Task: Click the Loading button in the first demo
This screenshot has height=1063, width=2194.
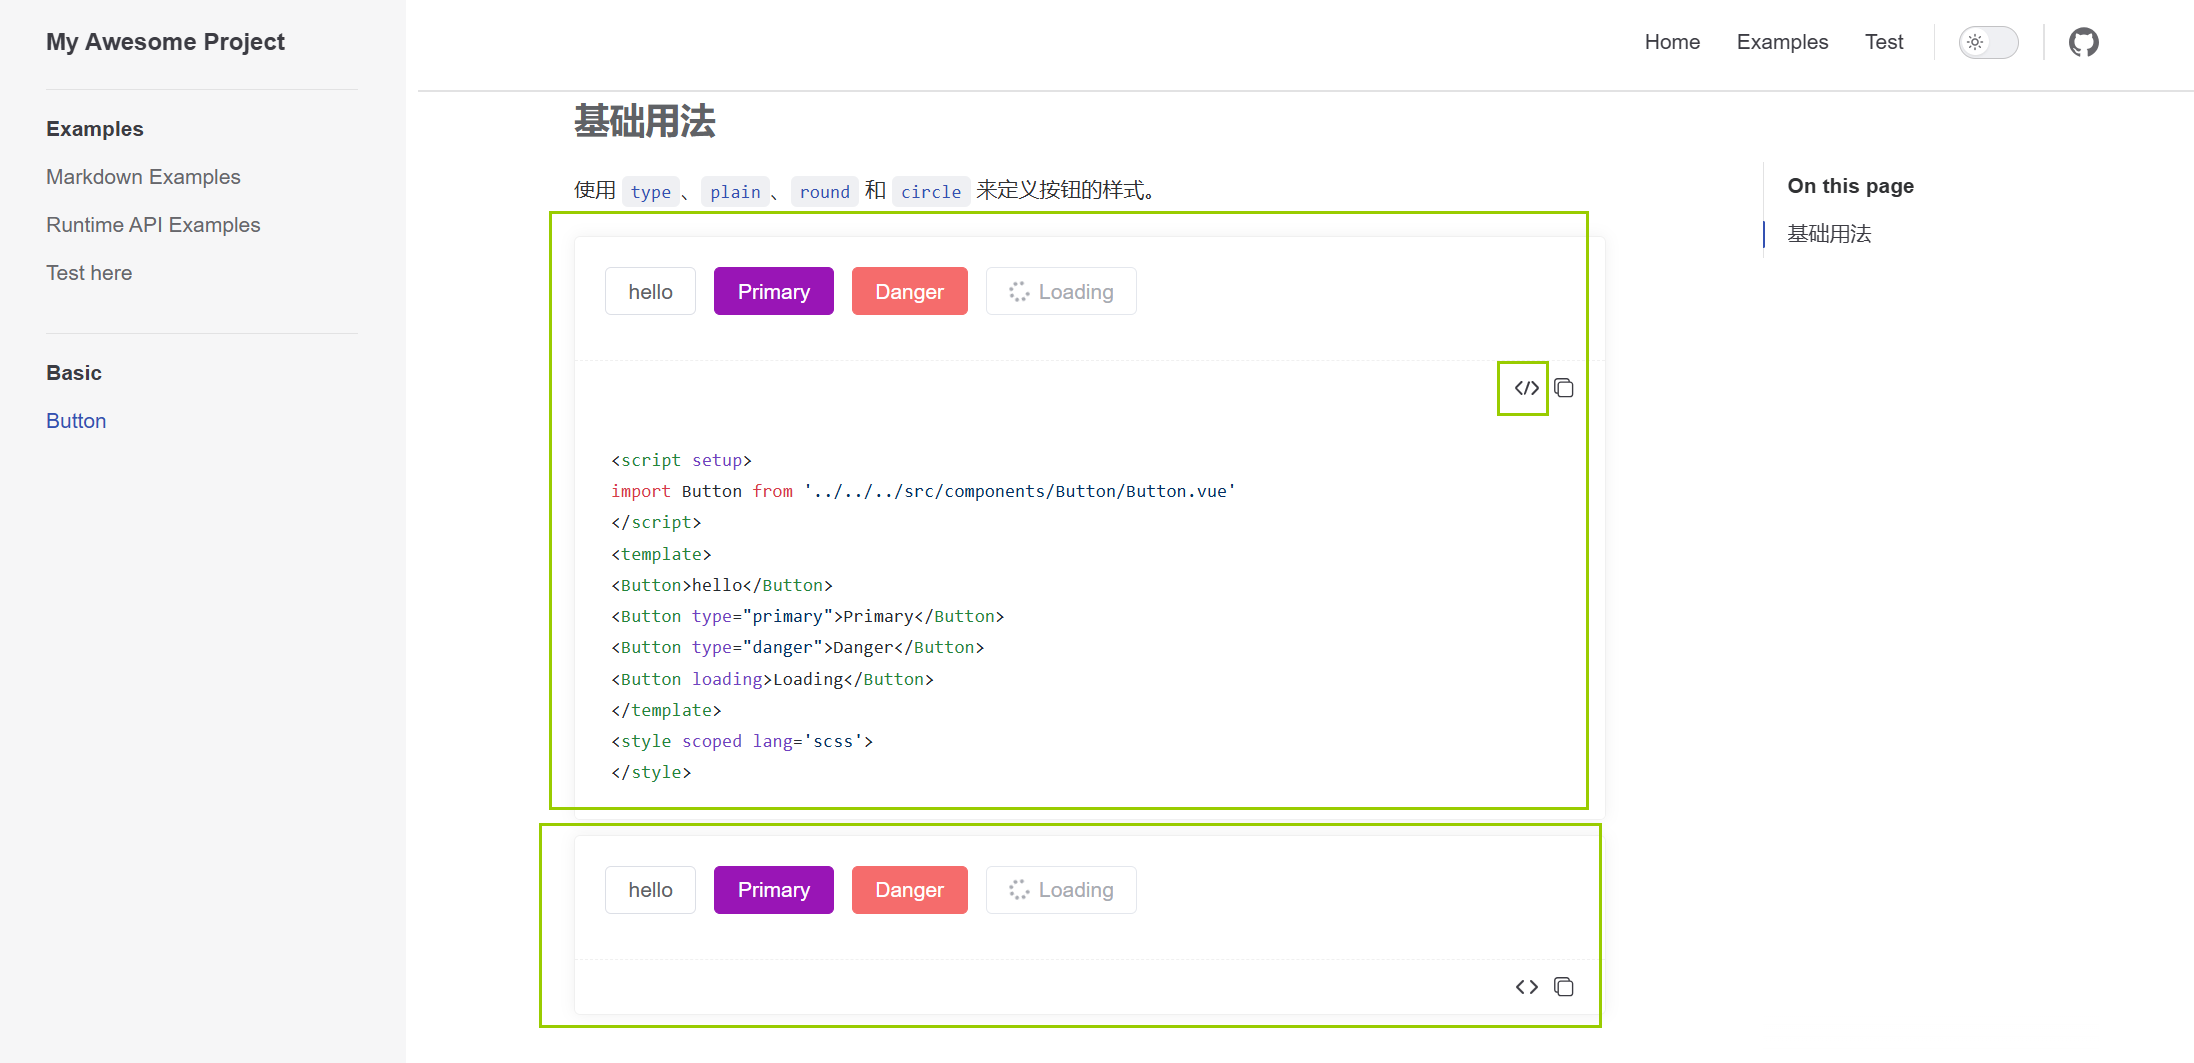Action: pos(1061,291)
